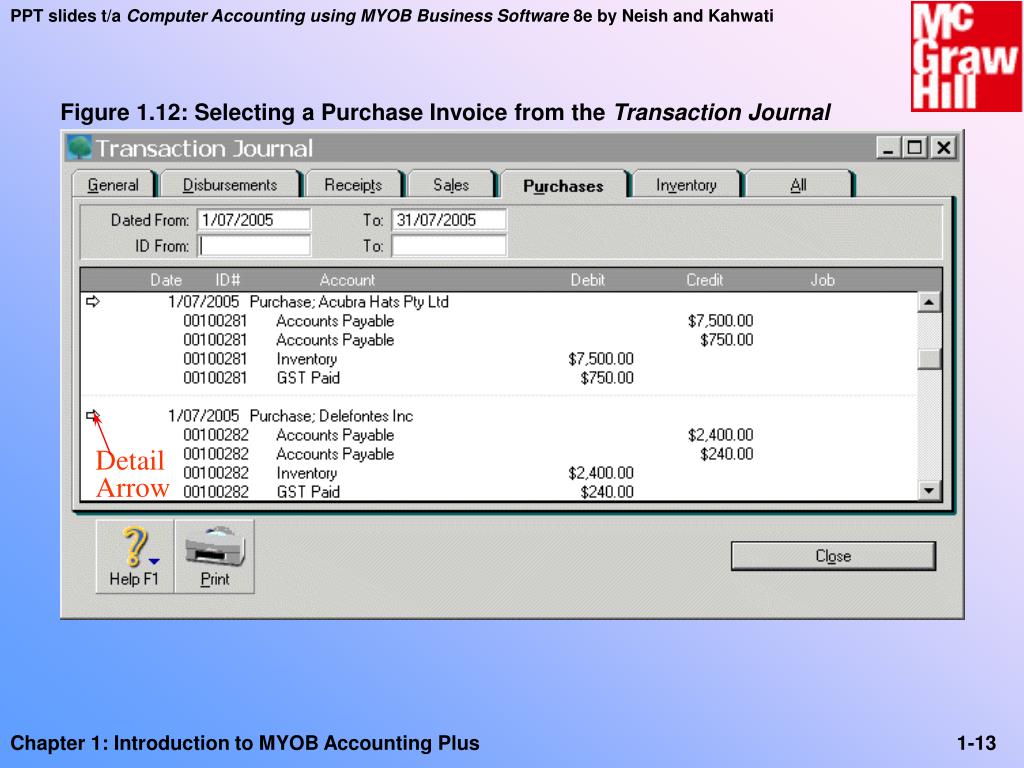
Task: Go to the Sales tab
Action: [x=451, y=185]
